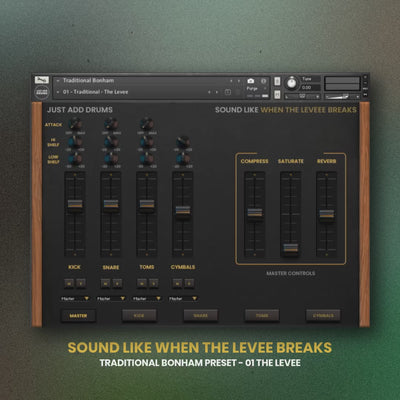Click the camera snapshot icon
Viewport: 400px width, 400px height.
click(251, 81)
